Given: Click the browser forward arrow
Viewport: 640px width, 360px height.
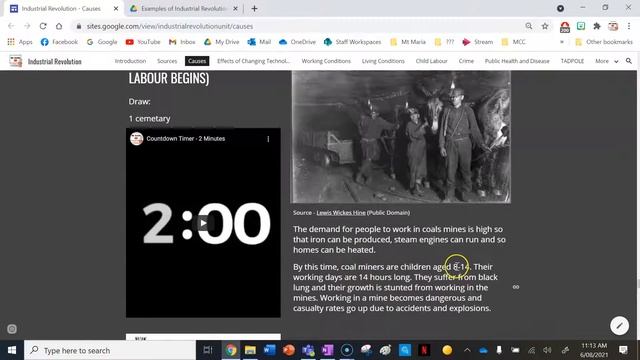Looking at the screenshot, I should point(27,26).
